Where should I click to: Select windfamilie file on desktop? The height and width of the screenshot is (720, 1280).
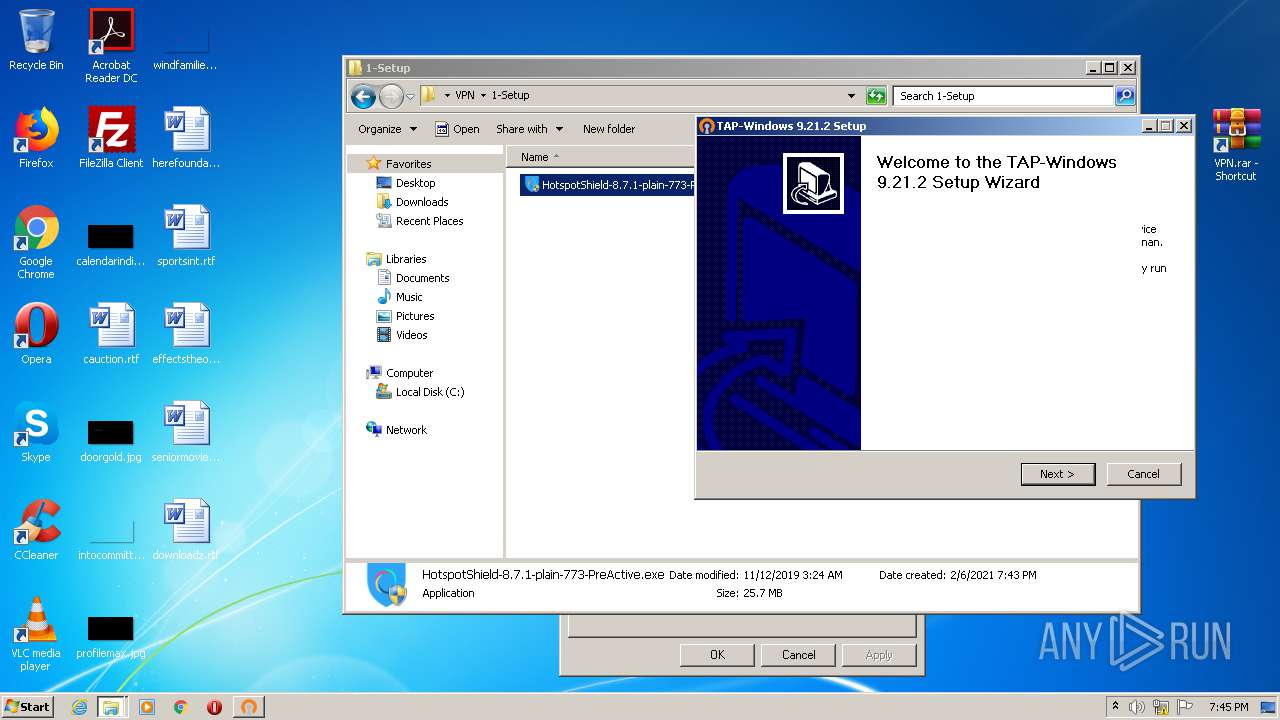point(186,48)
